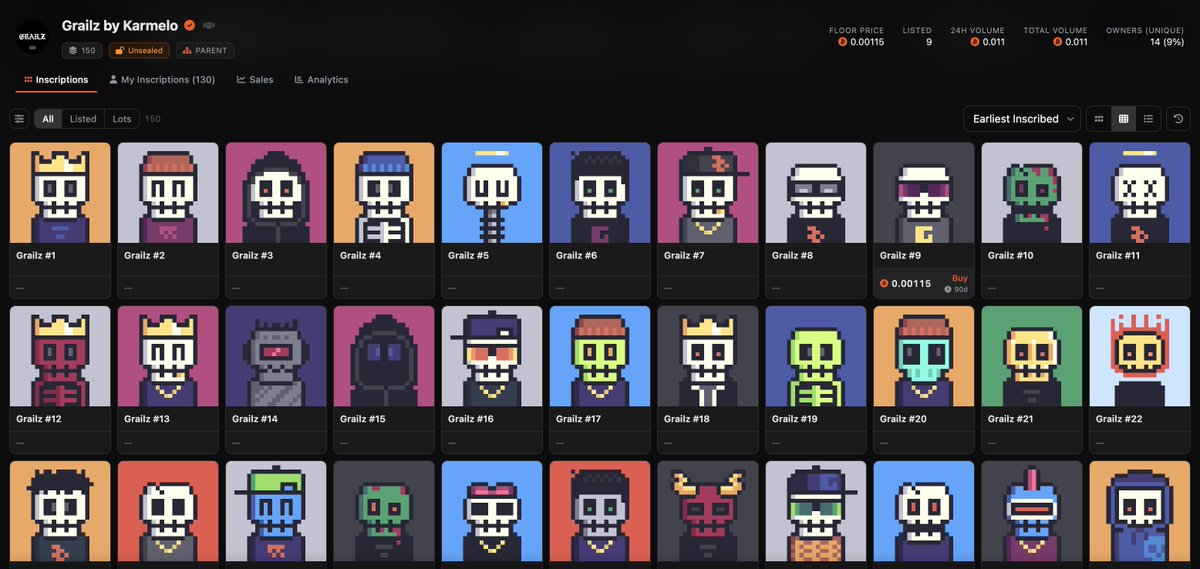Open Grailz #7 thumbnail
1200x569 pixels.
click(708, 193)
